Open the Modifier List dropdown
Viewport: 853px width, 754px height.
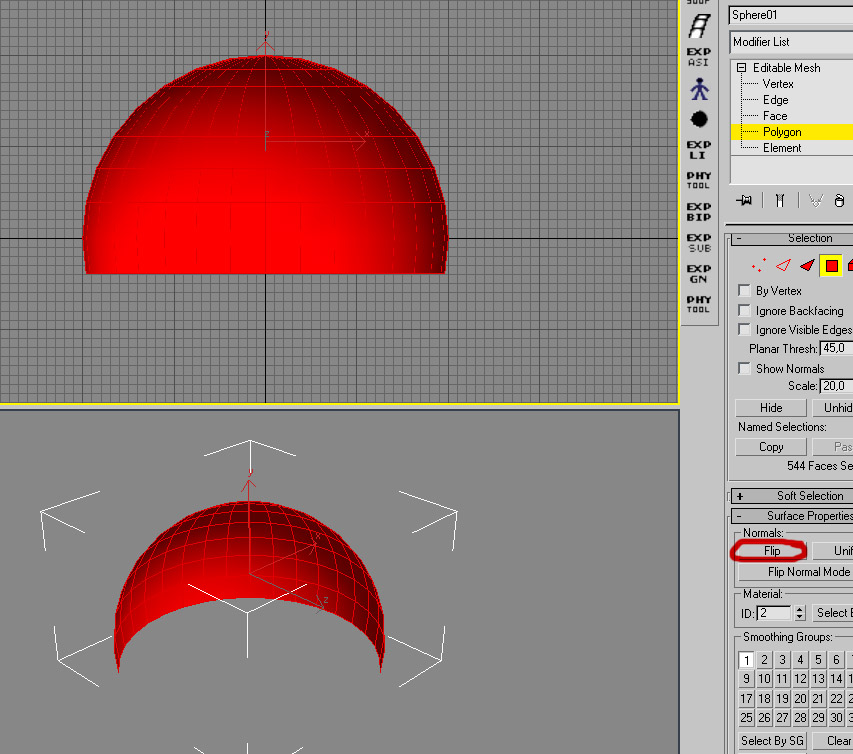point(792,42)
